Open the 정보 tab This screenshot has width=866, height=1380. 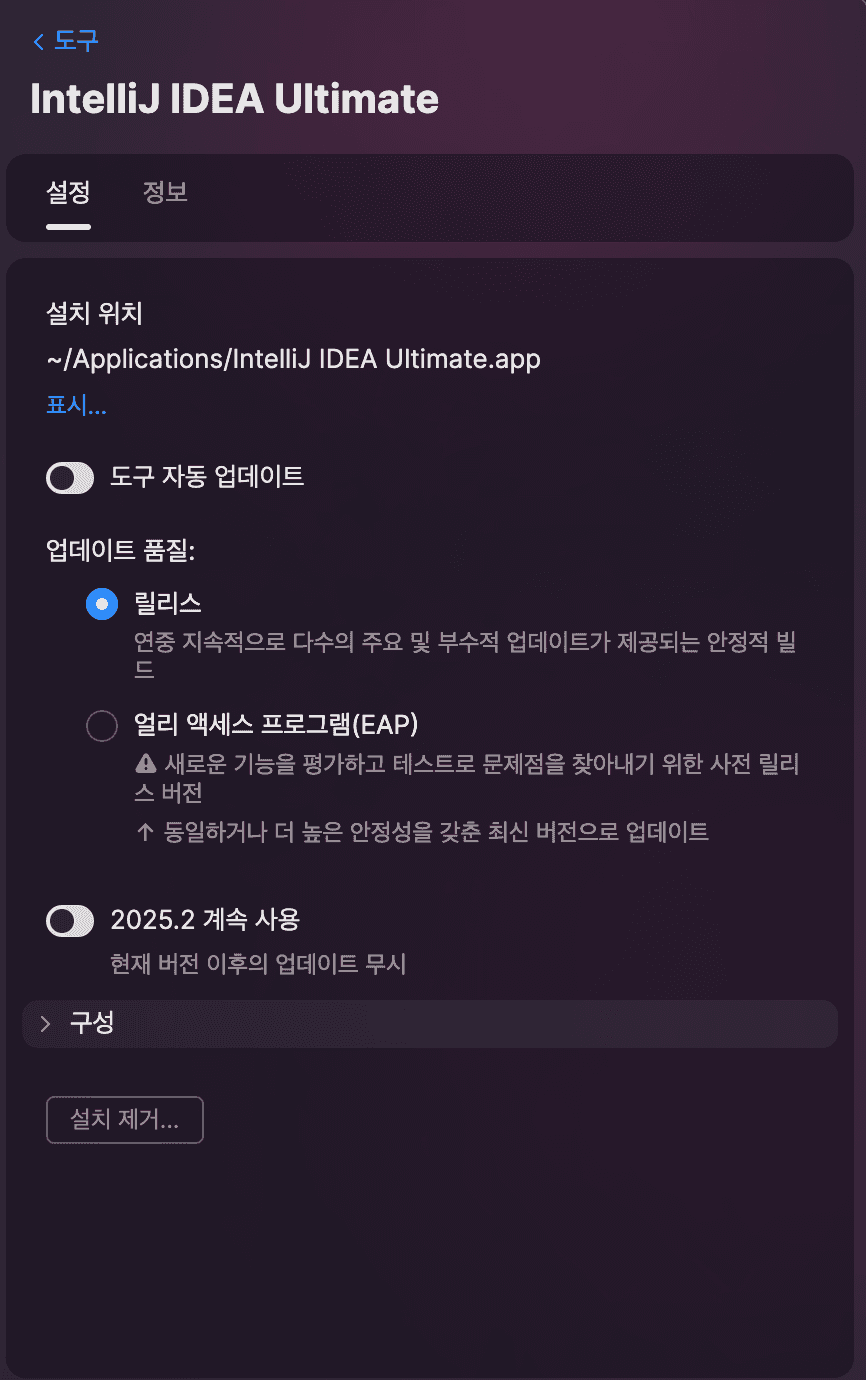coord(165,192)
